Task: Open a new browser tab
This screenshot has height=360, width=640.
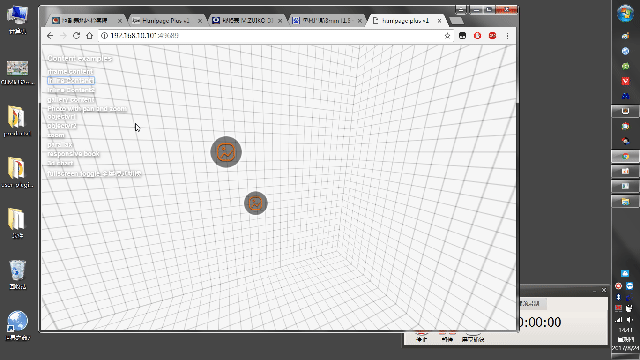Action: tap(456, 20)
